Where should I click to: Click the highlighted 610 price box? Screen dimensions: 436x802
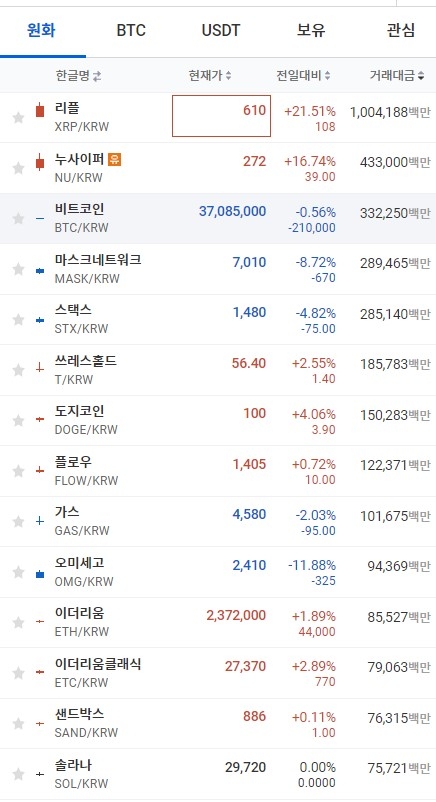(x=222, y=116)
